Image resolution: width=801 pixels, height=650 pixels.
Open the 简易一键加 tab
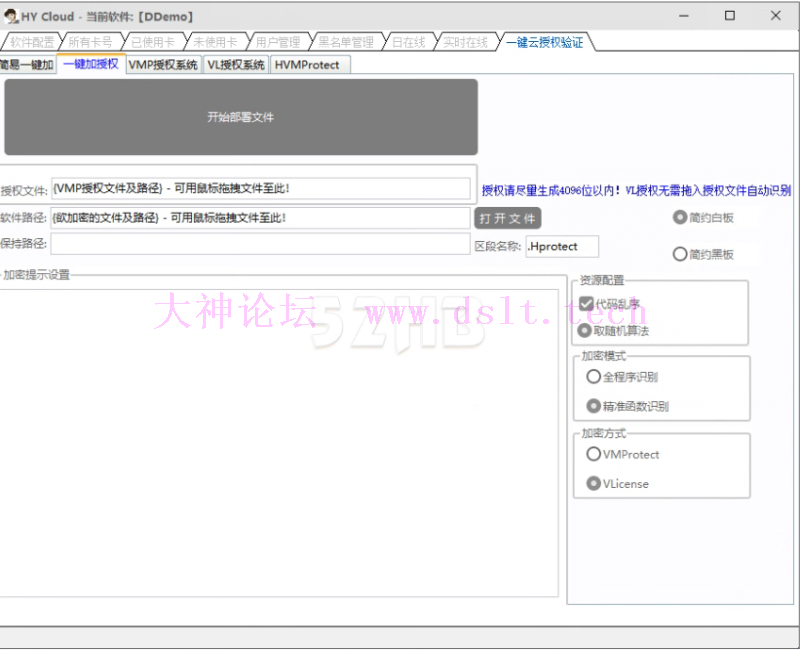click(x=27, y=65)
